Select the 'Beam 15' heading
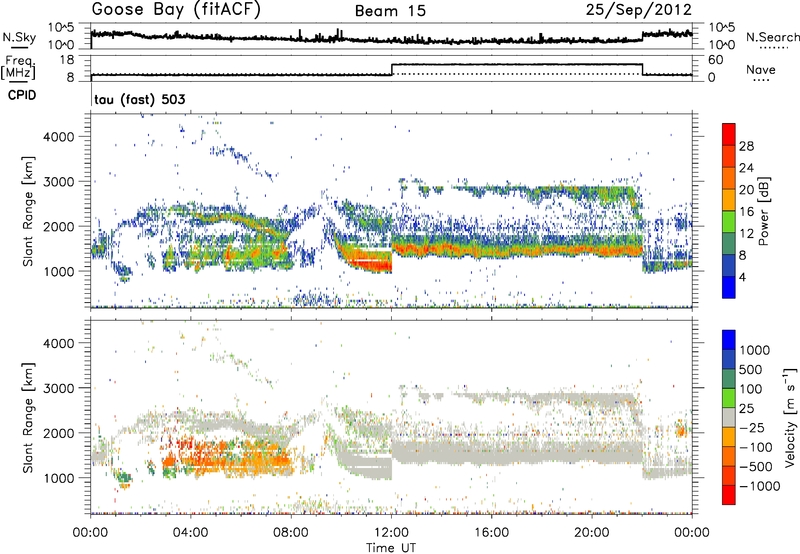 click(x=390, y=11)
